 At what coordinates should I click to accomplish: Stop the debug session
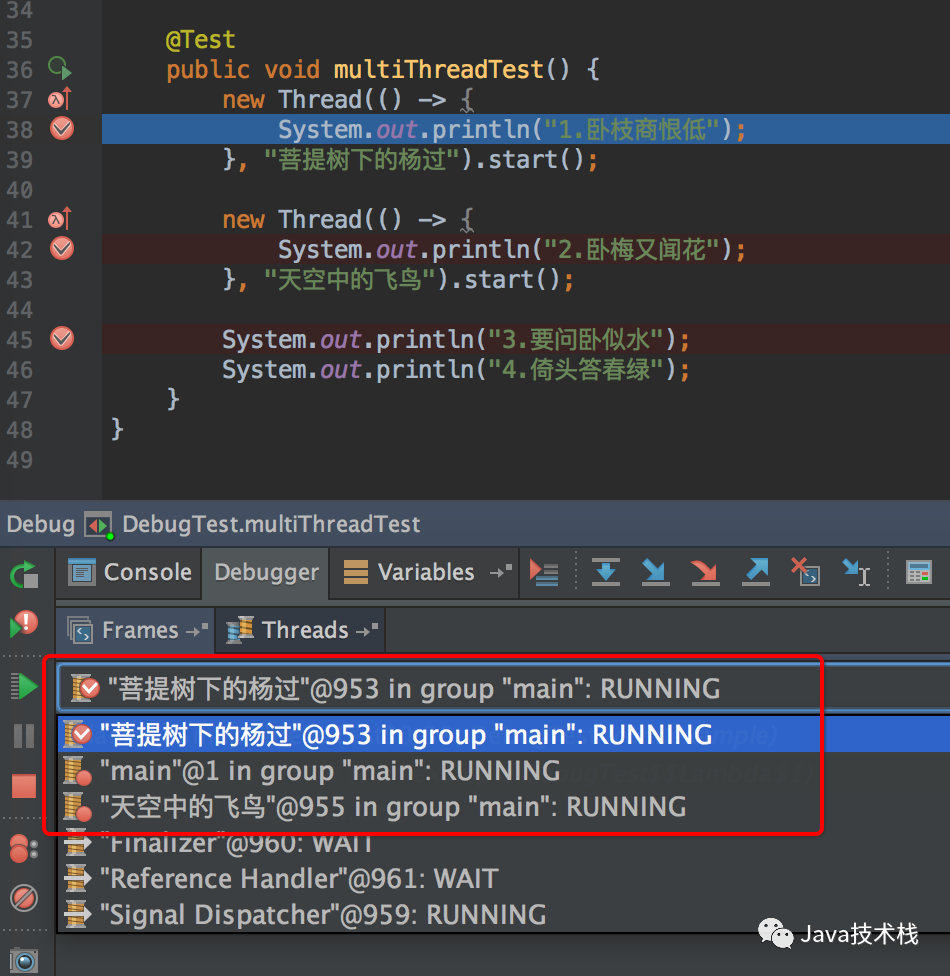tap(24, 786)
